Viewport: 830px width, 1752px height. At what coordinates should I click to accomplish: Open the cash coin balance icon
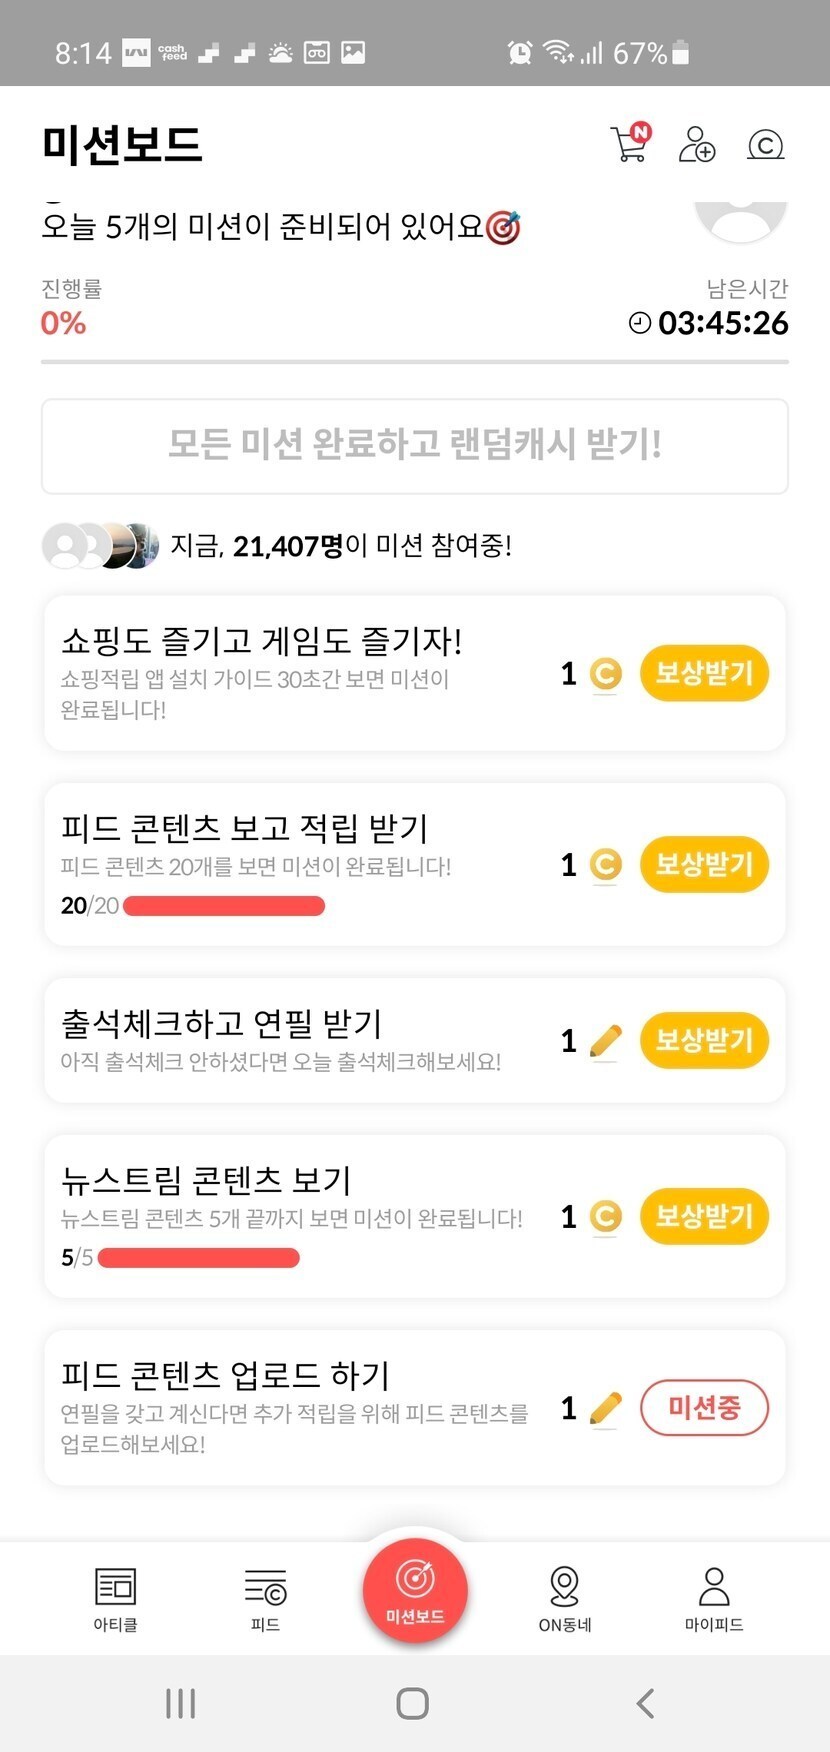coord(765,145)
